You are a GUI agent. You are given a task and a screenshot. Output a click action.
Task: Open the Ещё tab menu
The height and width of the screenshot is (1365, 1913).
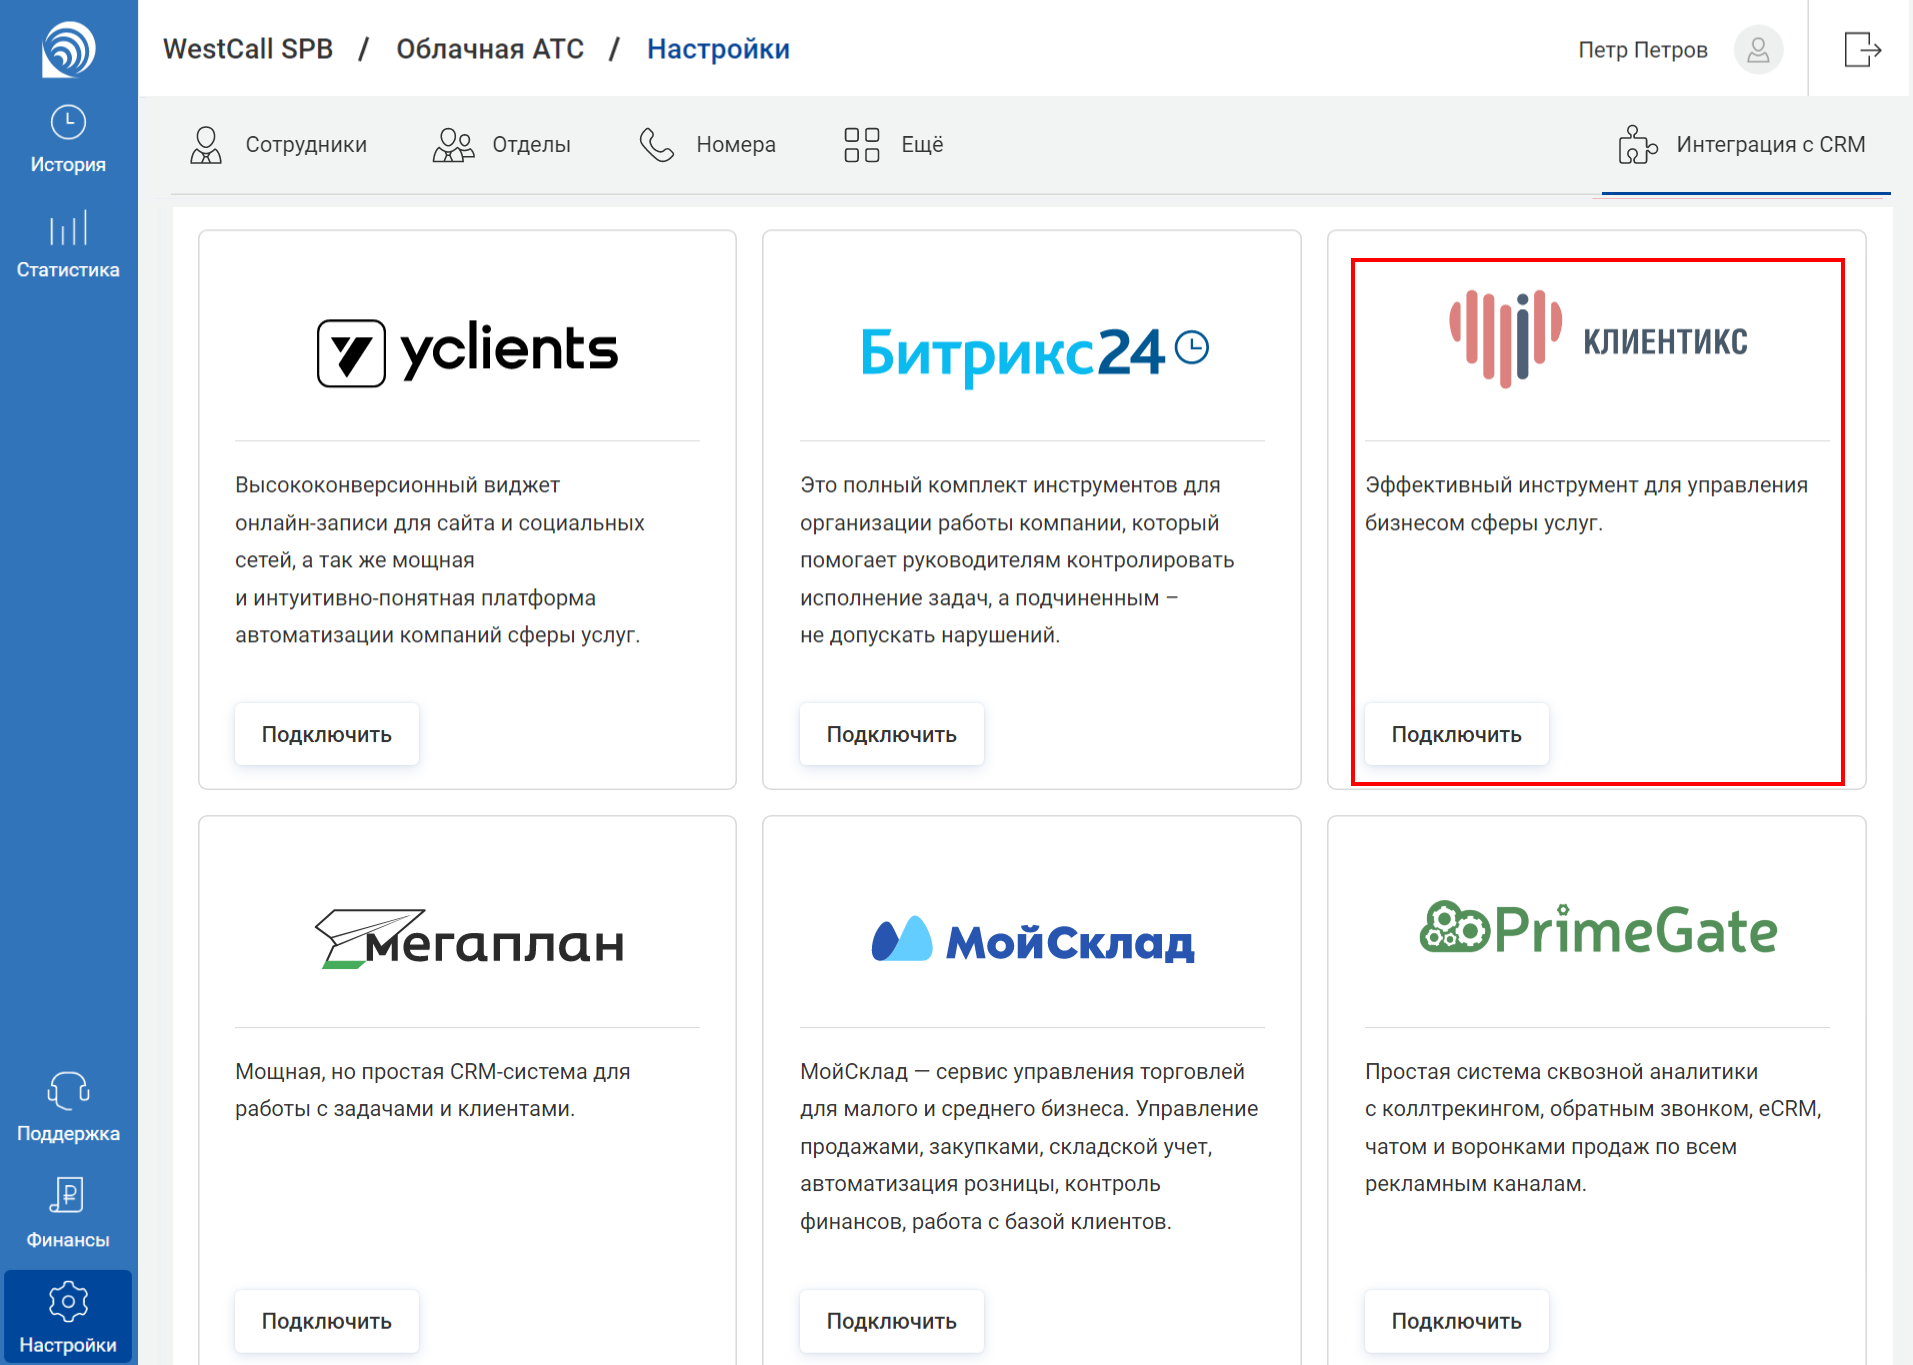click(x=893, y=145)
